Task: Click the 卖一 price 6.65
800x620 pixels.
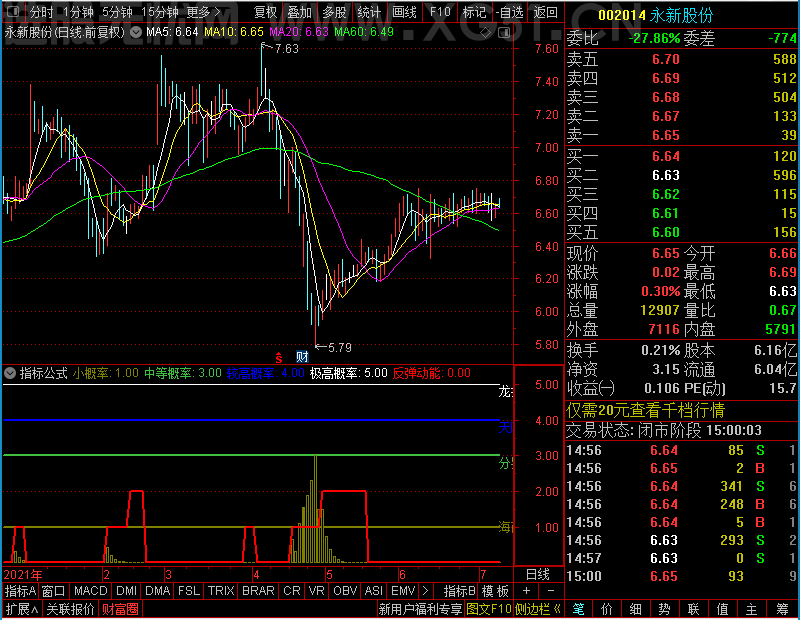Action: coord(666,135)
